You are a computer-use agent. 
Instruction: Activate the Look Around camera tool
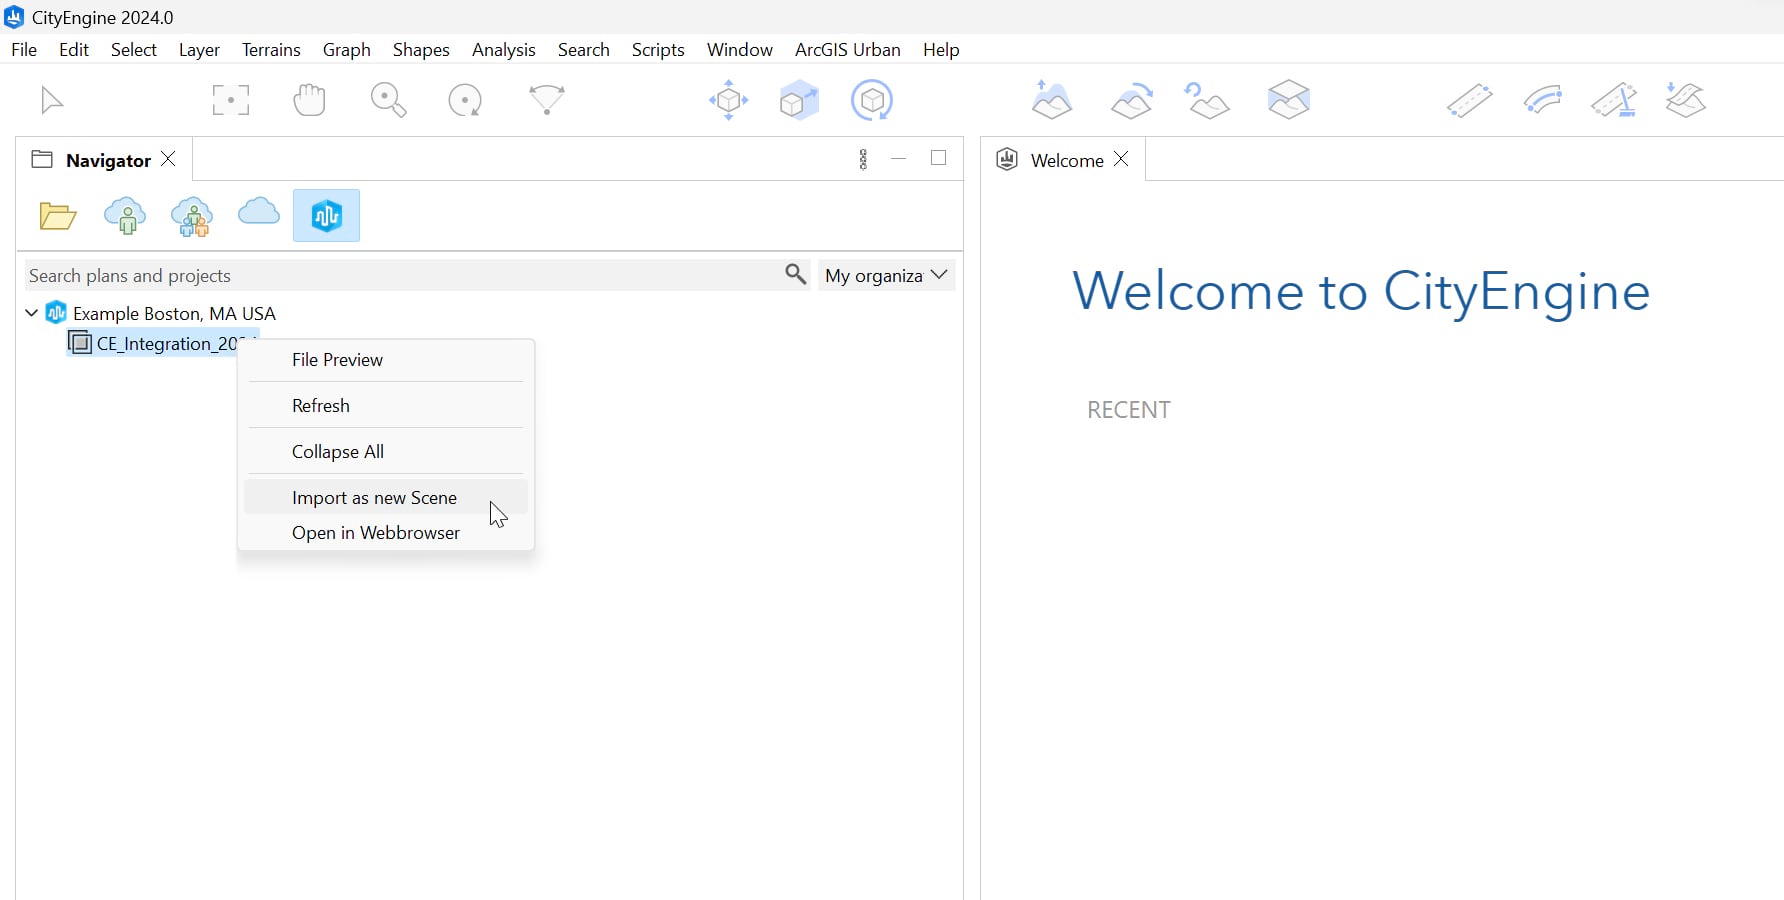coord(547,100)
